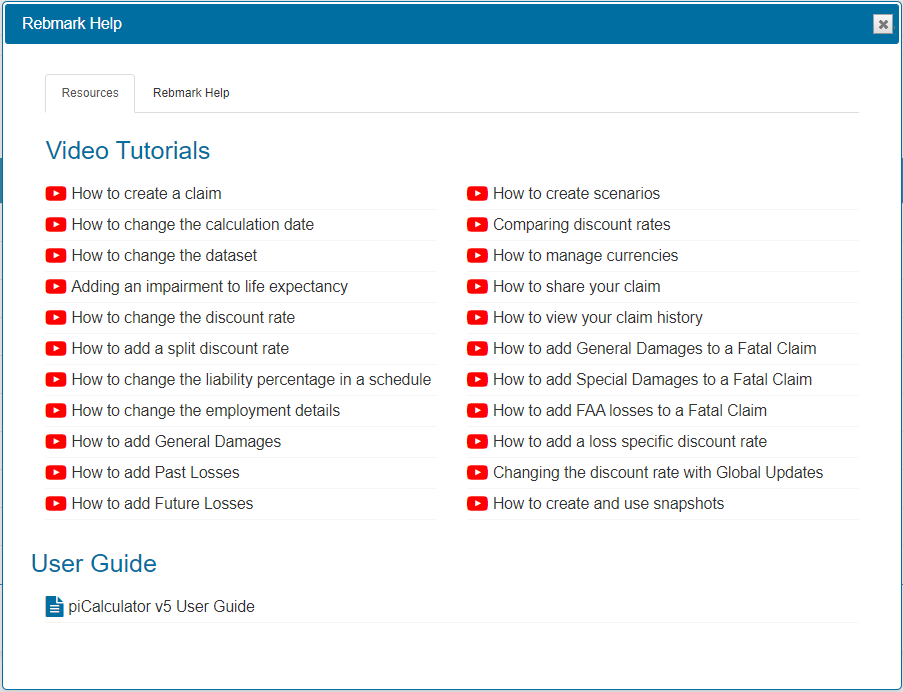
Task: Click YouTube icon beside How to create a claim
Action: click(x=56, y=193)
